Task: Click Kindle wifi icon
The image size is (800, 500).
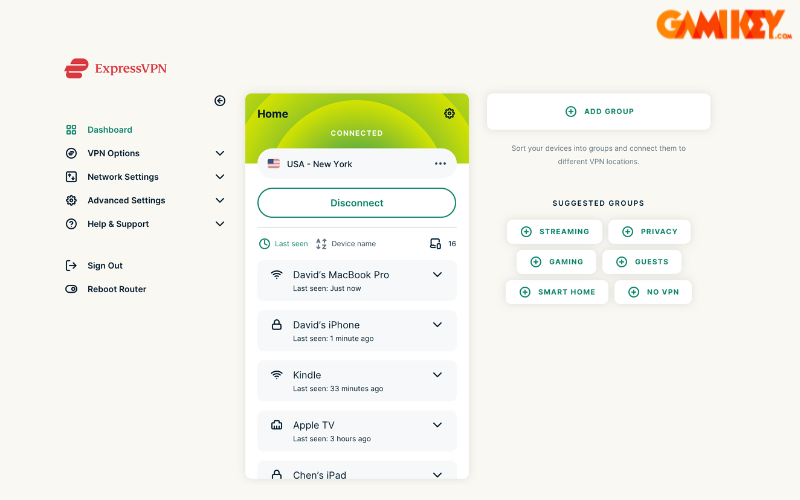Action: click(x=277, y=375)
